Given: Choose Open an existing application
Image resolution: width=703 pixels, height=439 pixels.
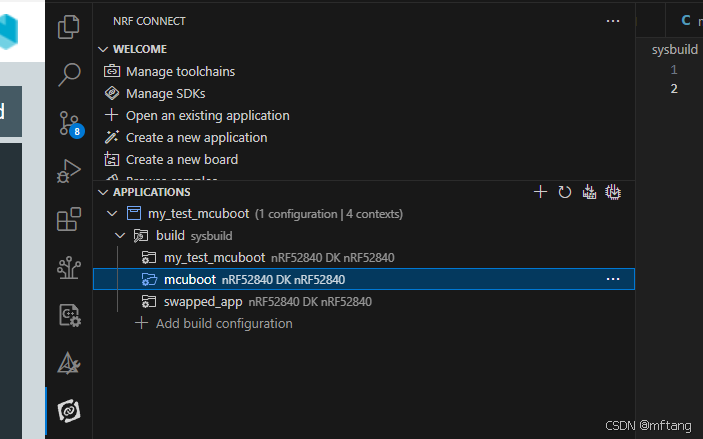Looking at the screenshot, I should [x=208, y=115].
